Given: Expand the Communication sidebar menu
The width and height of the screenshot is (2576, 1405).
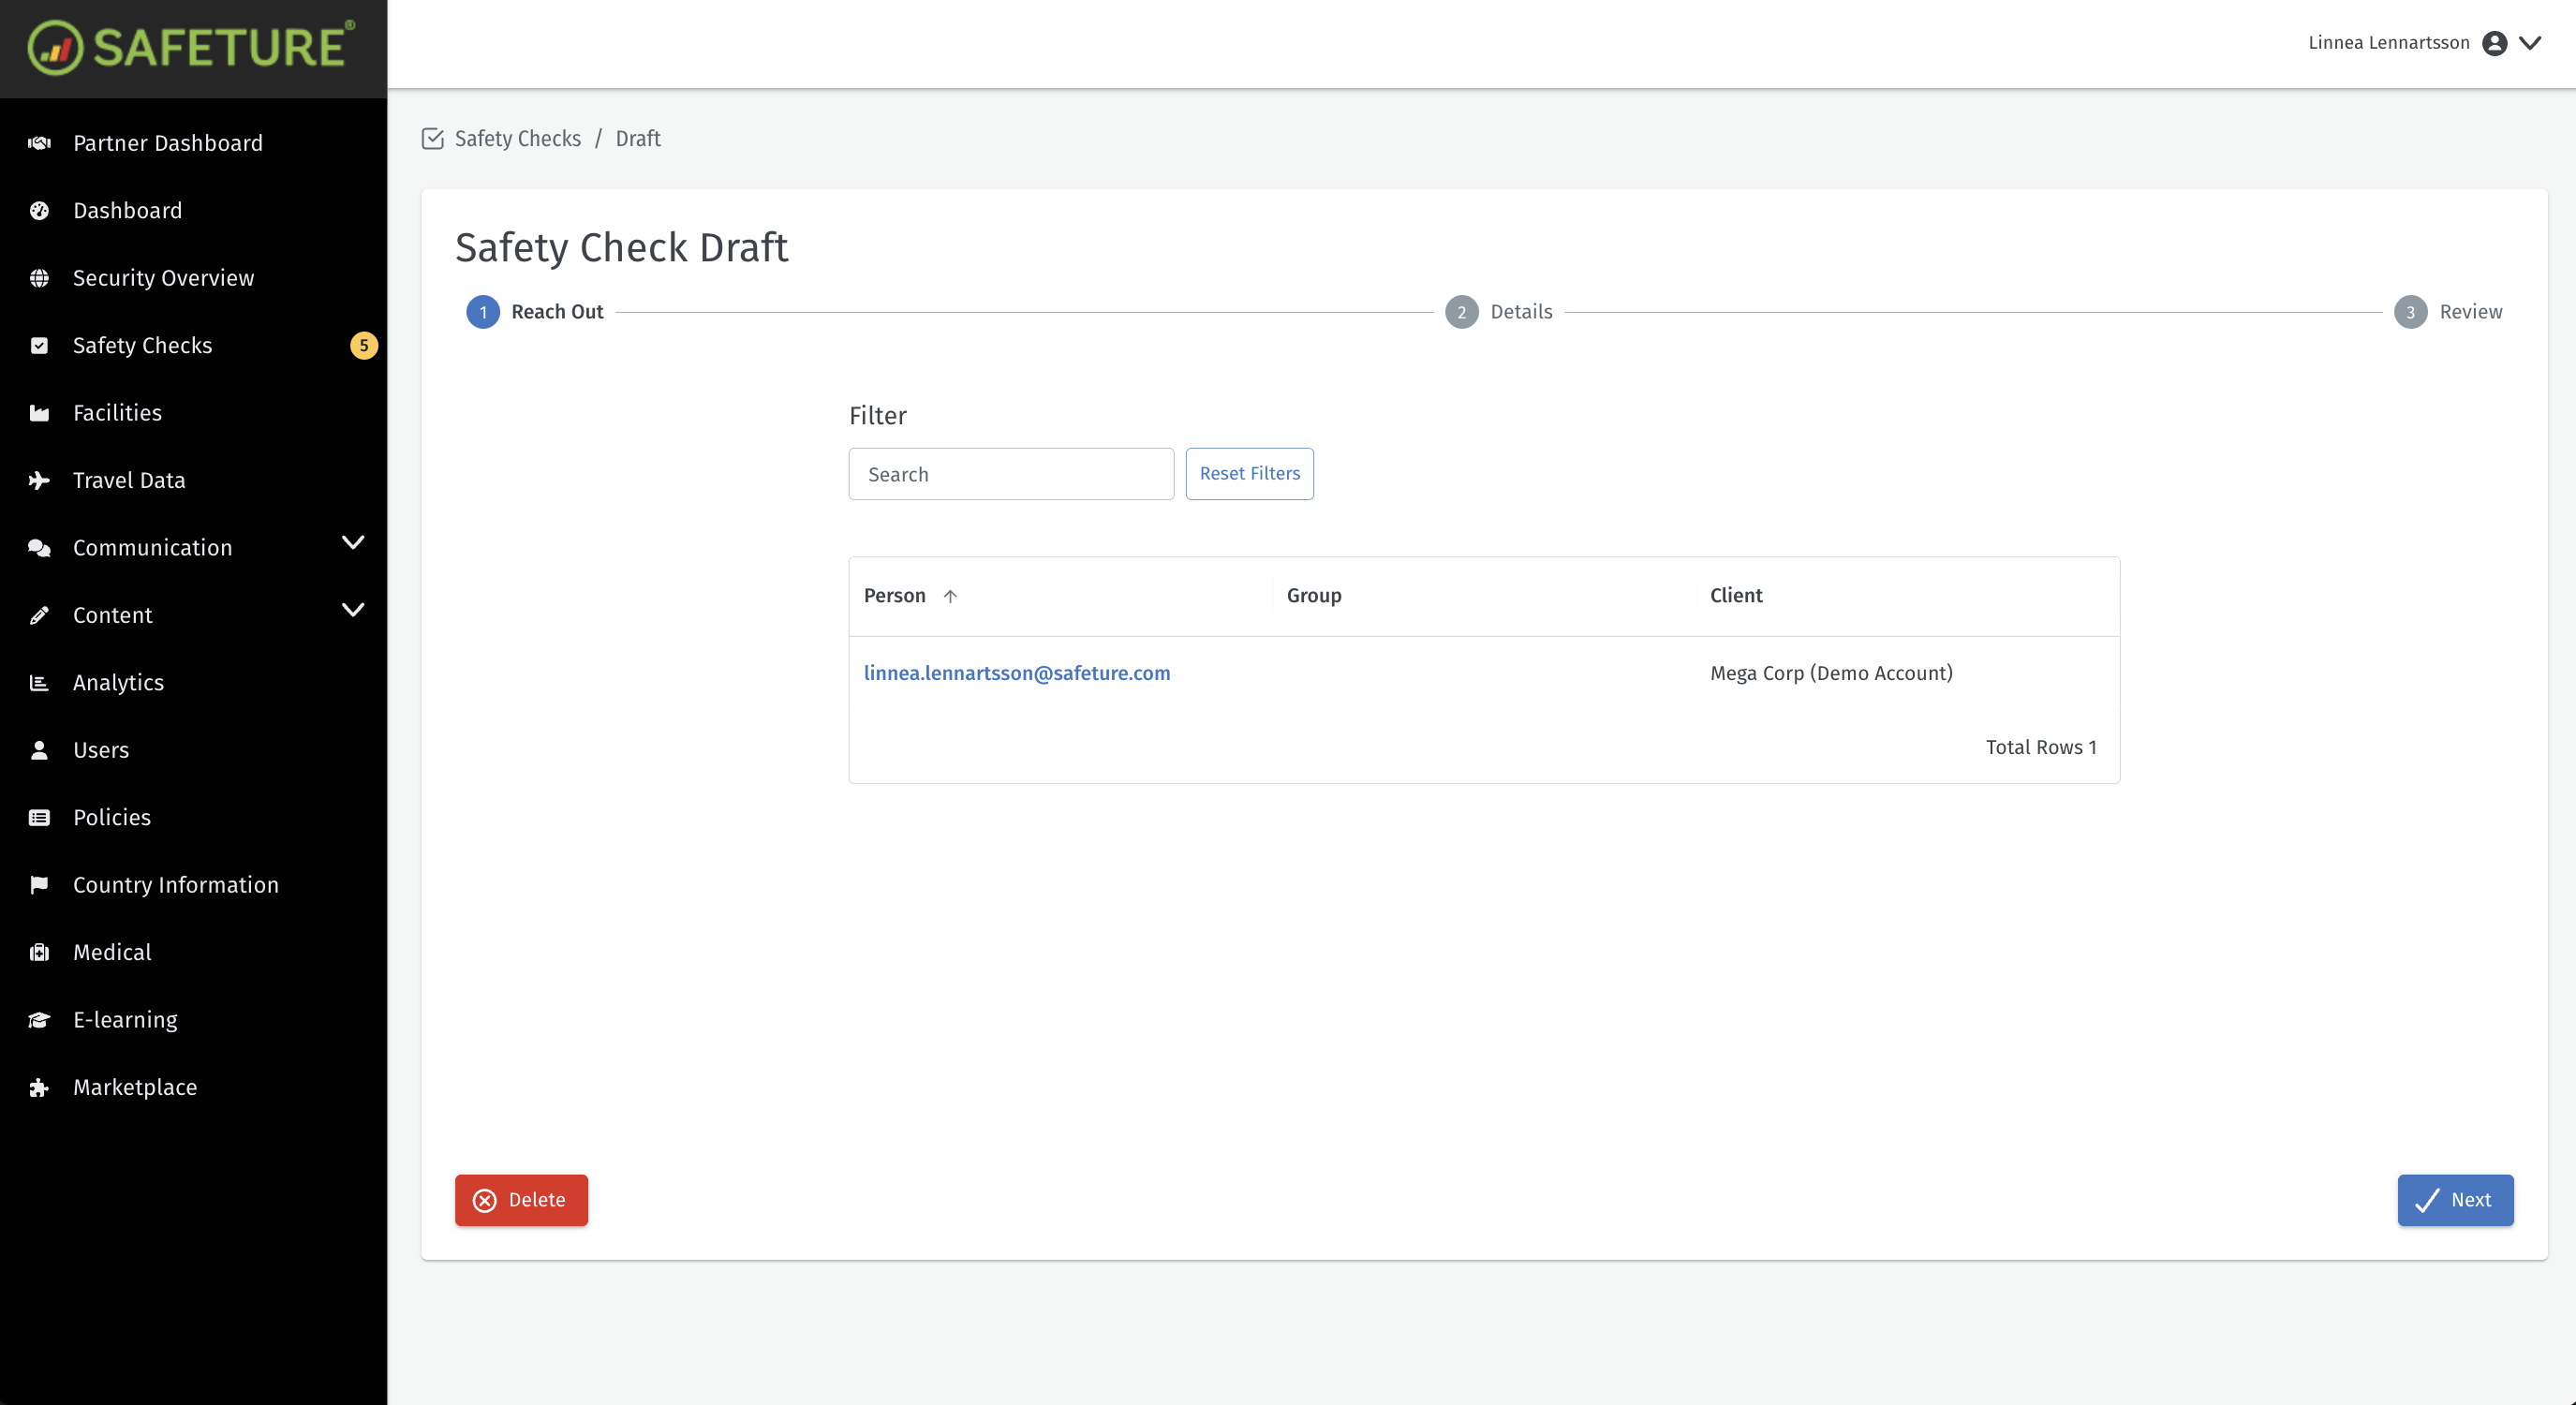Looking at the screenshot, I should coord(352,543).
